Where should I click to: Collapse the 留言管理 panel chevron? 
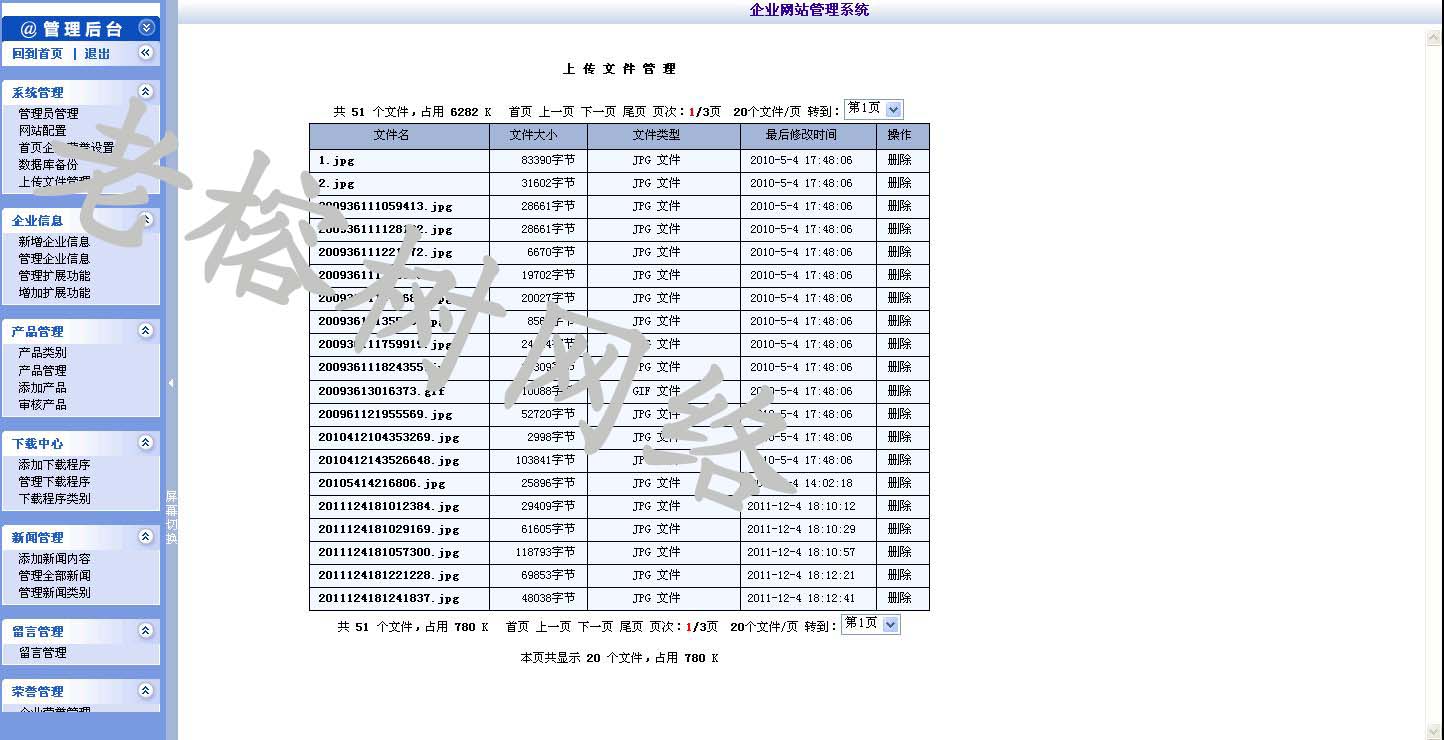tap(146, 630)
